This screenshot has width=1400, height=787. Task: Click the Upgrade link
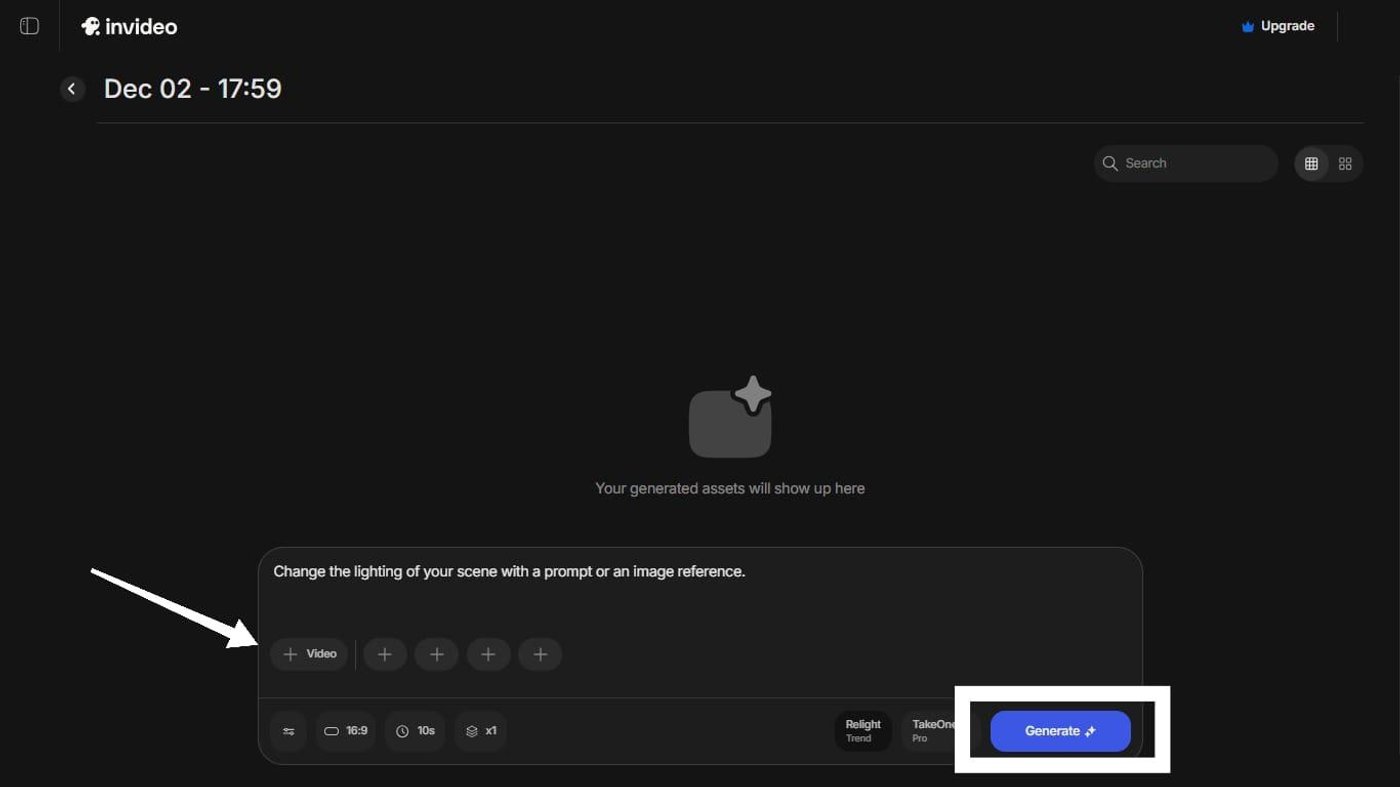(x=1287, y=26)
